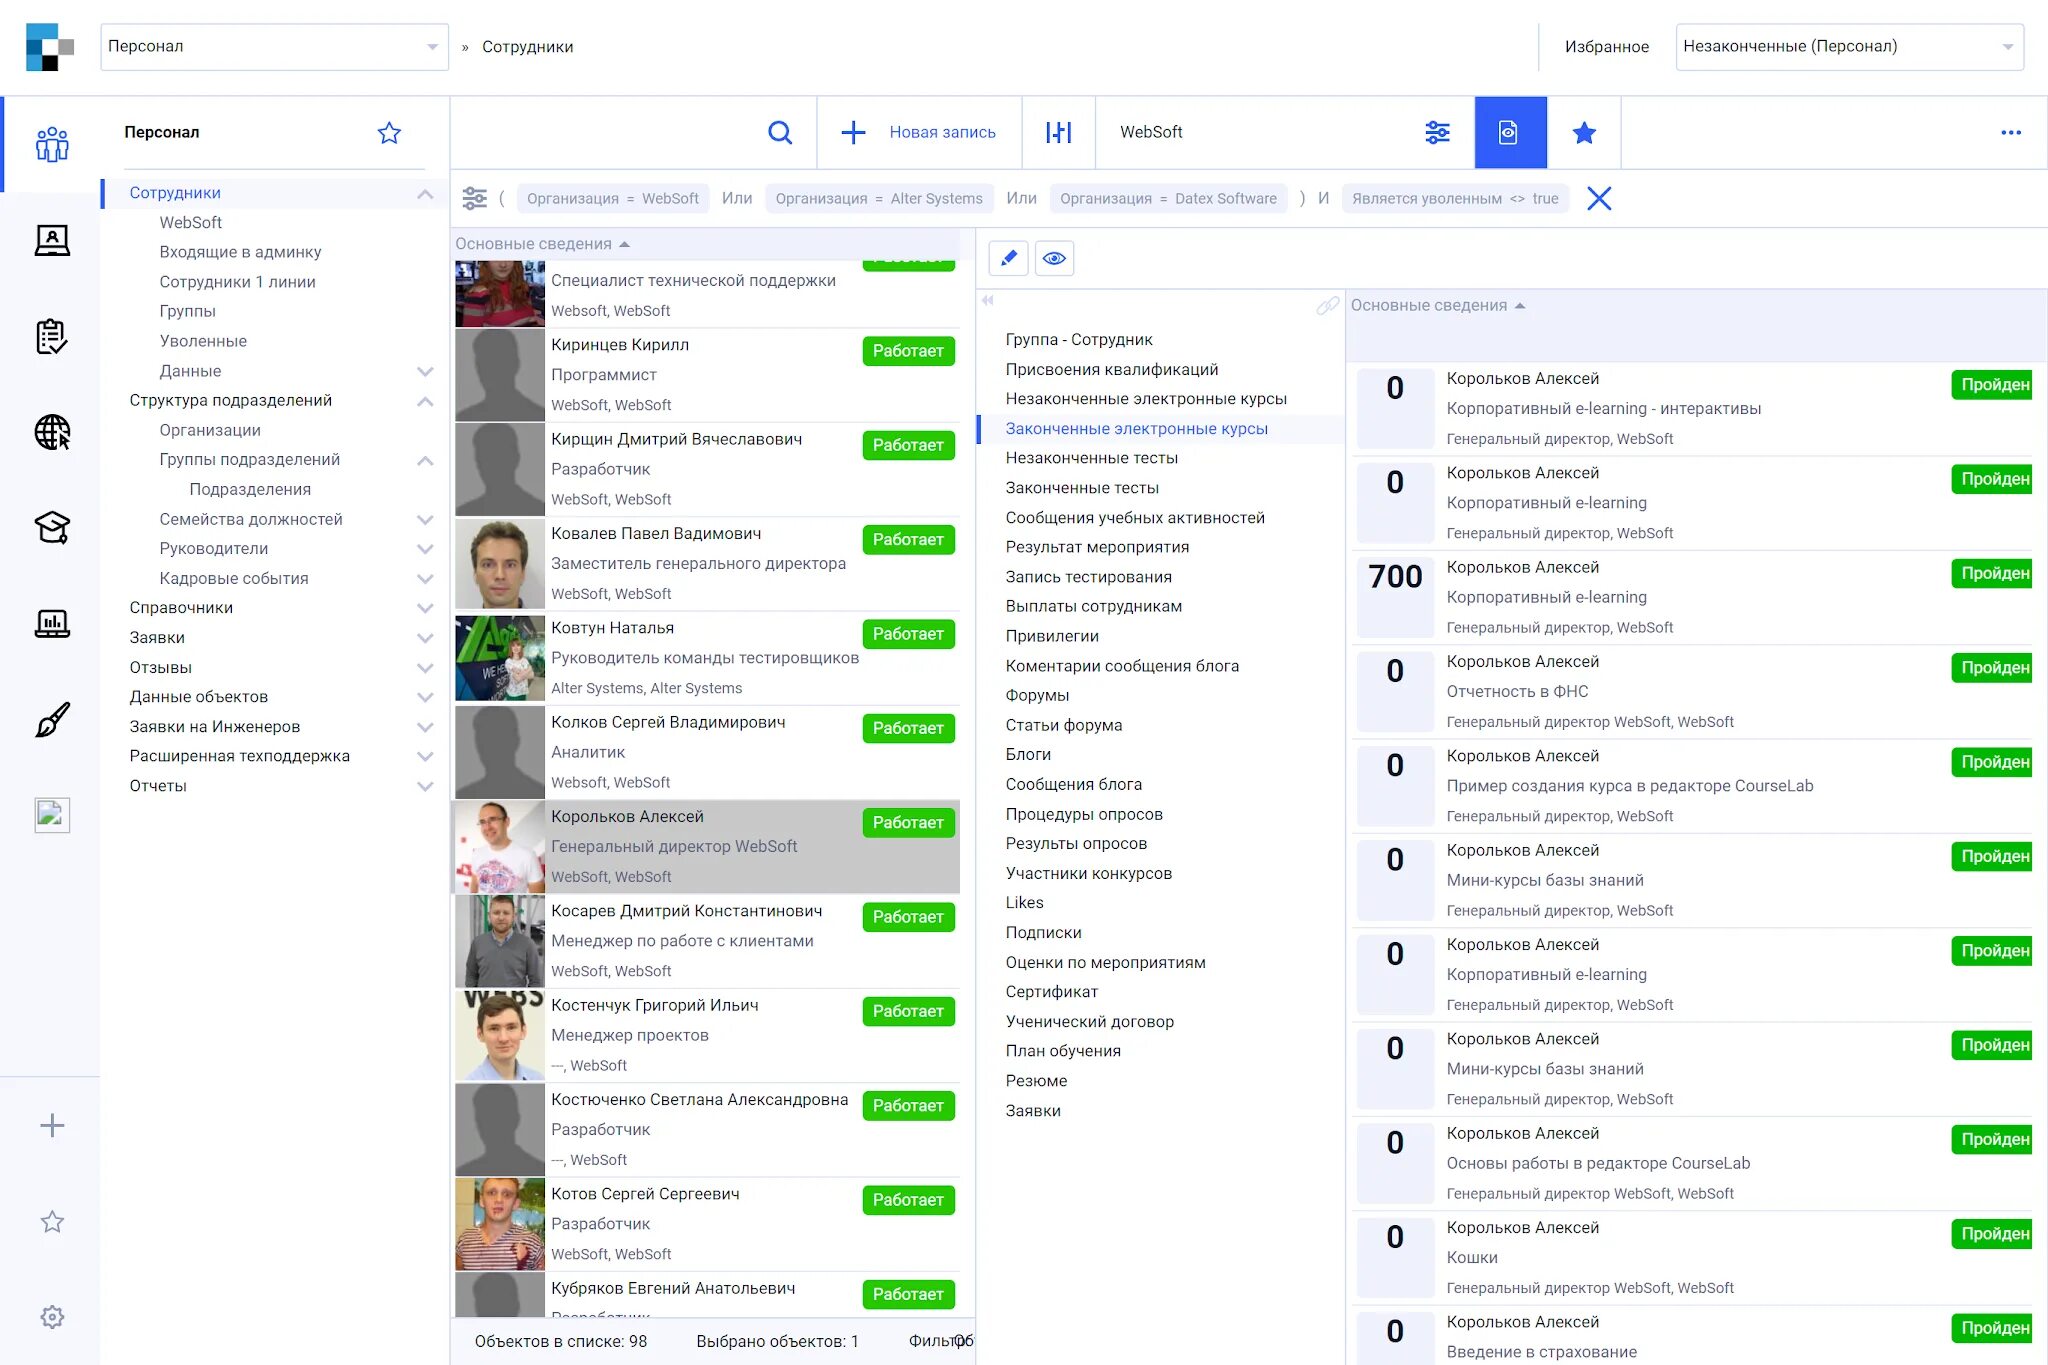The image size is (2048, 1365).
Task: Open Входящие в админку tree item
Action: click(240, 252)
